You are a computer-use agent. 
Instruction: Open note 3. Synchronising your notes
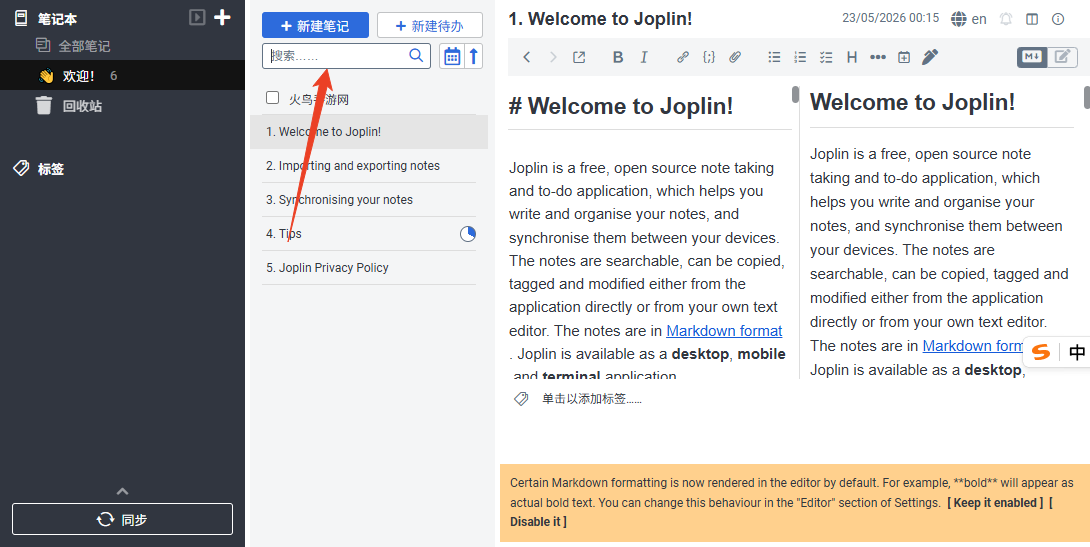[369, 199]
